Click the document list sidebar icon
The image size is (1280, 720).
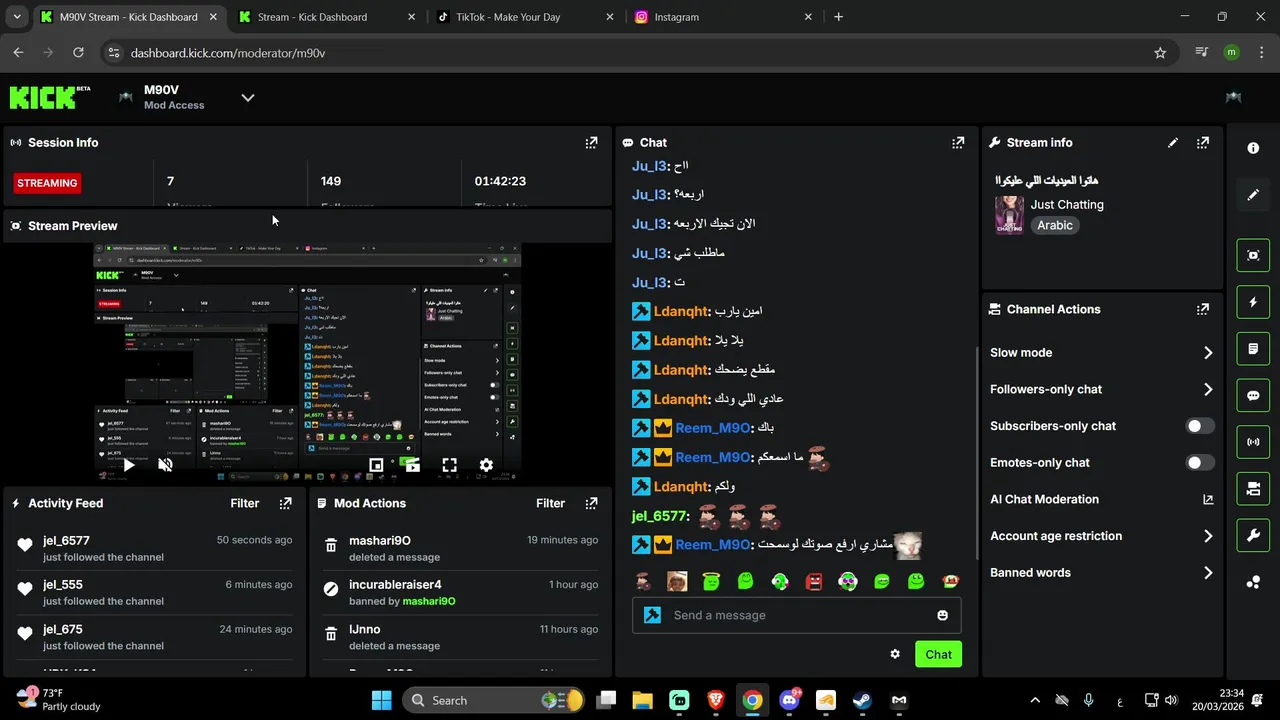[1253, 349]
